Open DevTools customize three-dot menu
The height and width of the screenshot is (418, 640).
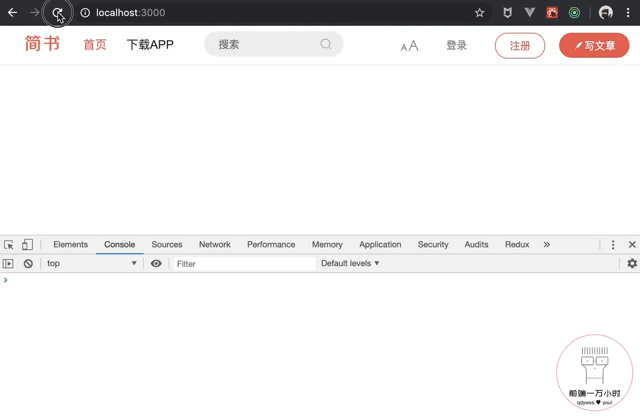point(613,245)
